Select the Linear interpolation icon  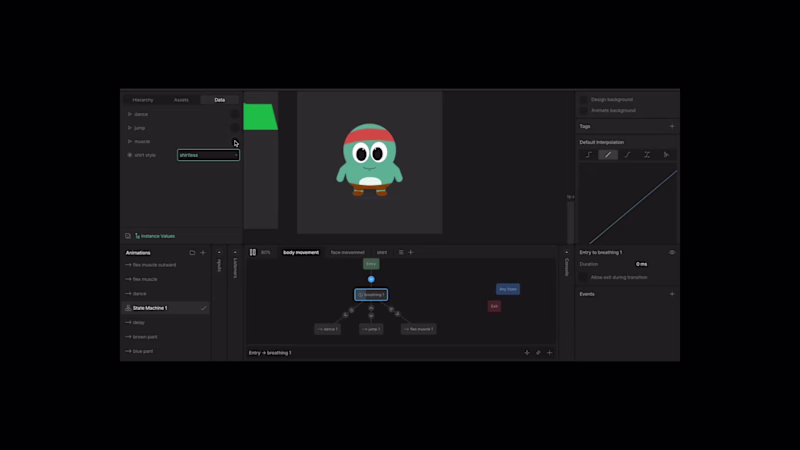(608, 155)
